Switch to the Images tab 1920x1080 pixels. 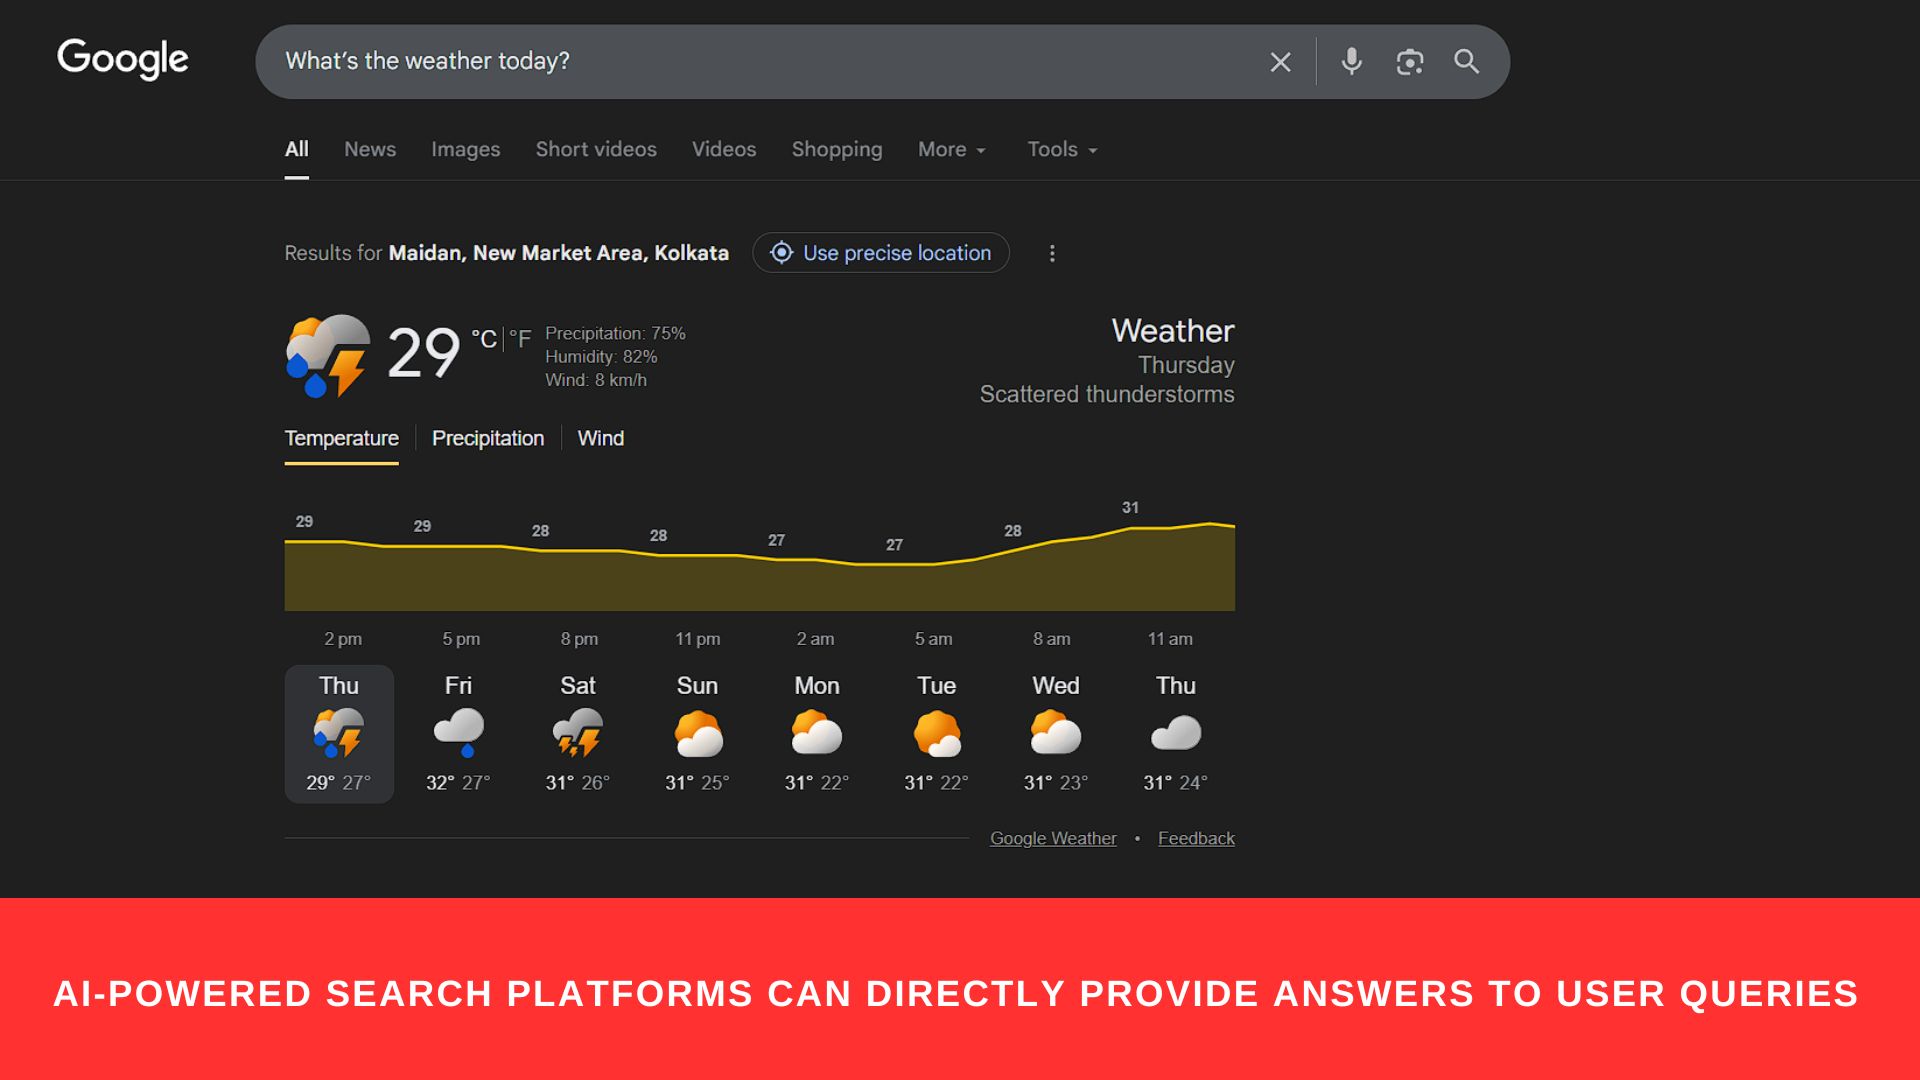[x=466, y=149]
